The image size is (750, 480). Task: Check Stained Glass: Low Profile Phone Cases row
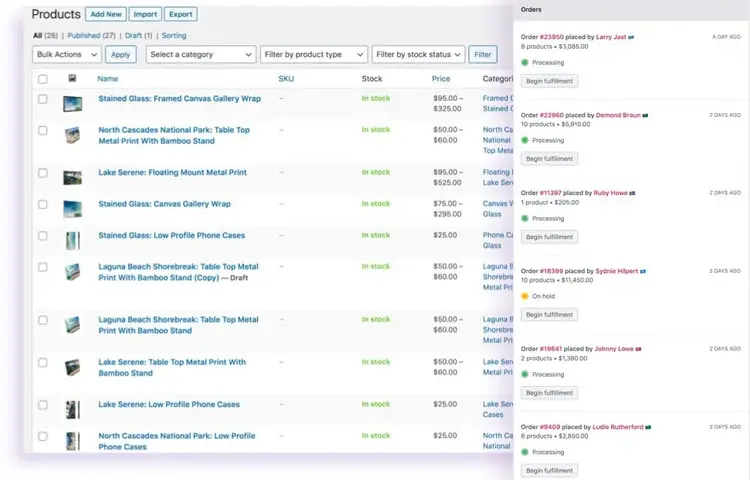click(x=43, y=236)
